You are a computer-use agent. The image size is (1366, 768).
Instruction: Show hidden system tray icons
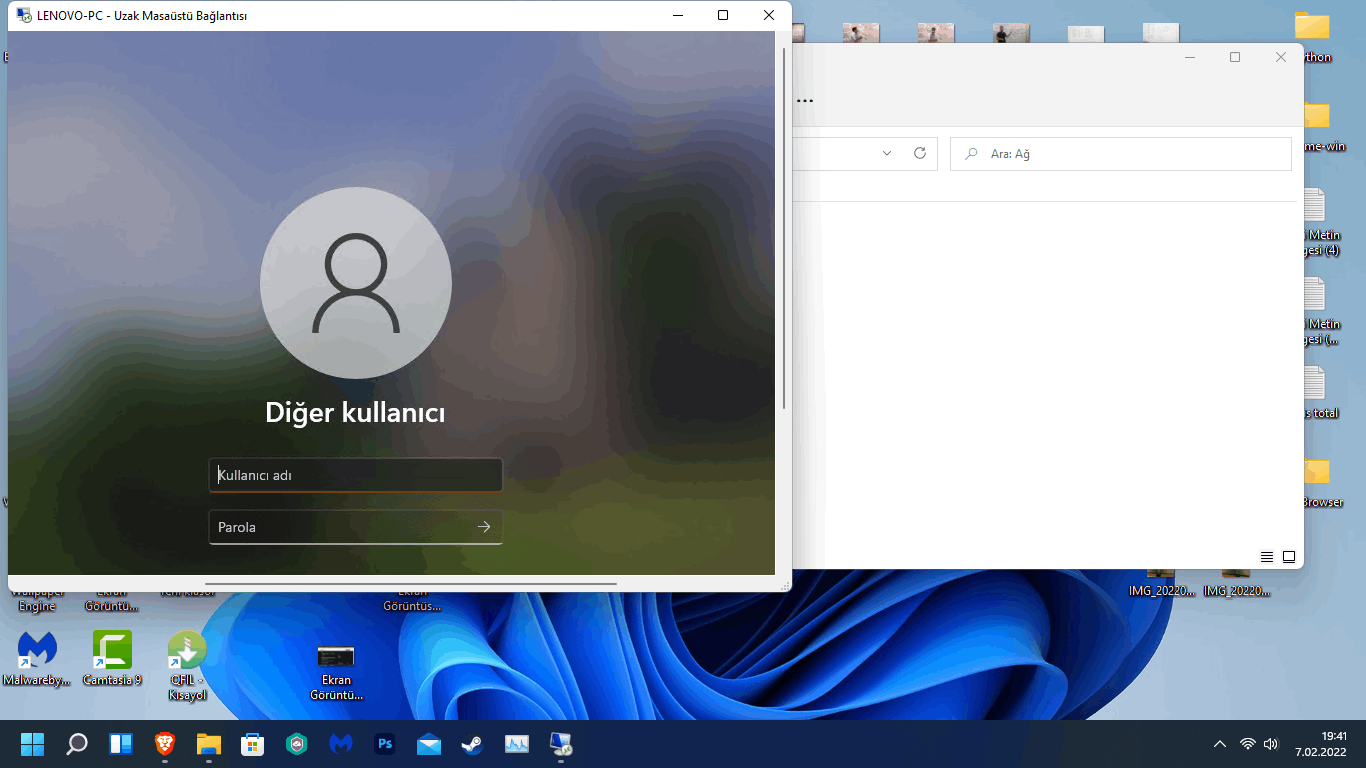tap(1220, 744)
